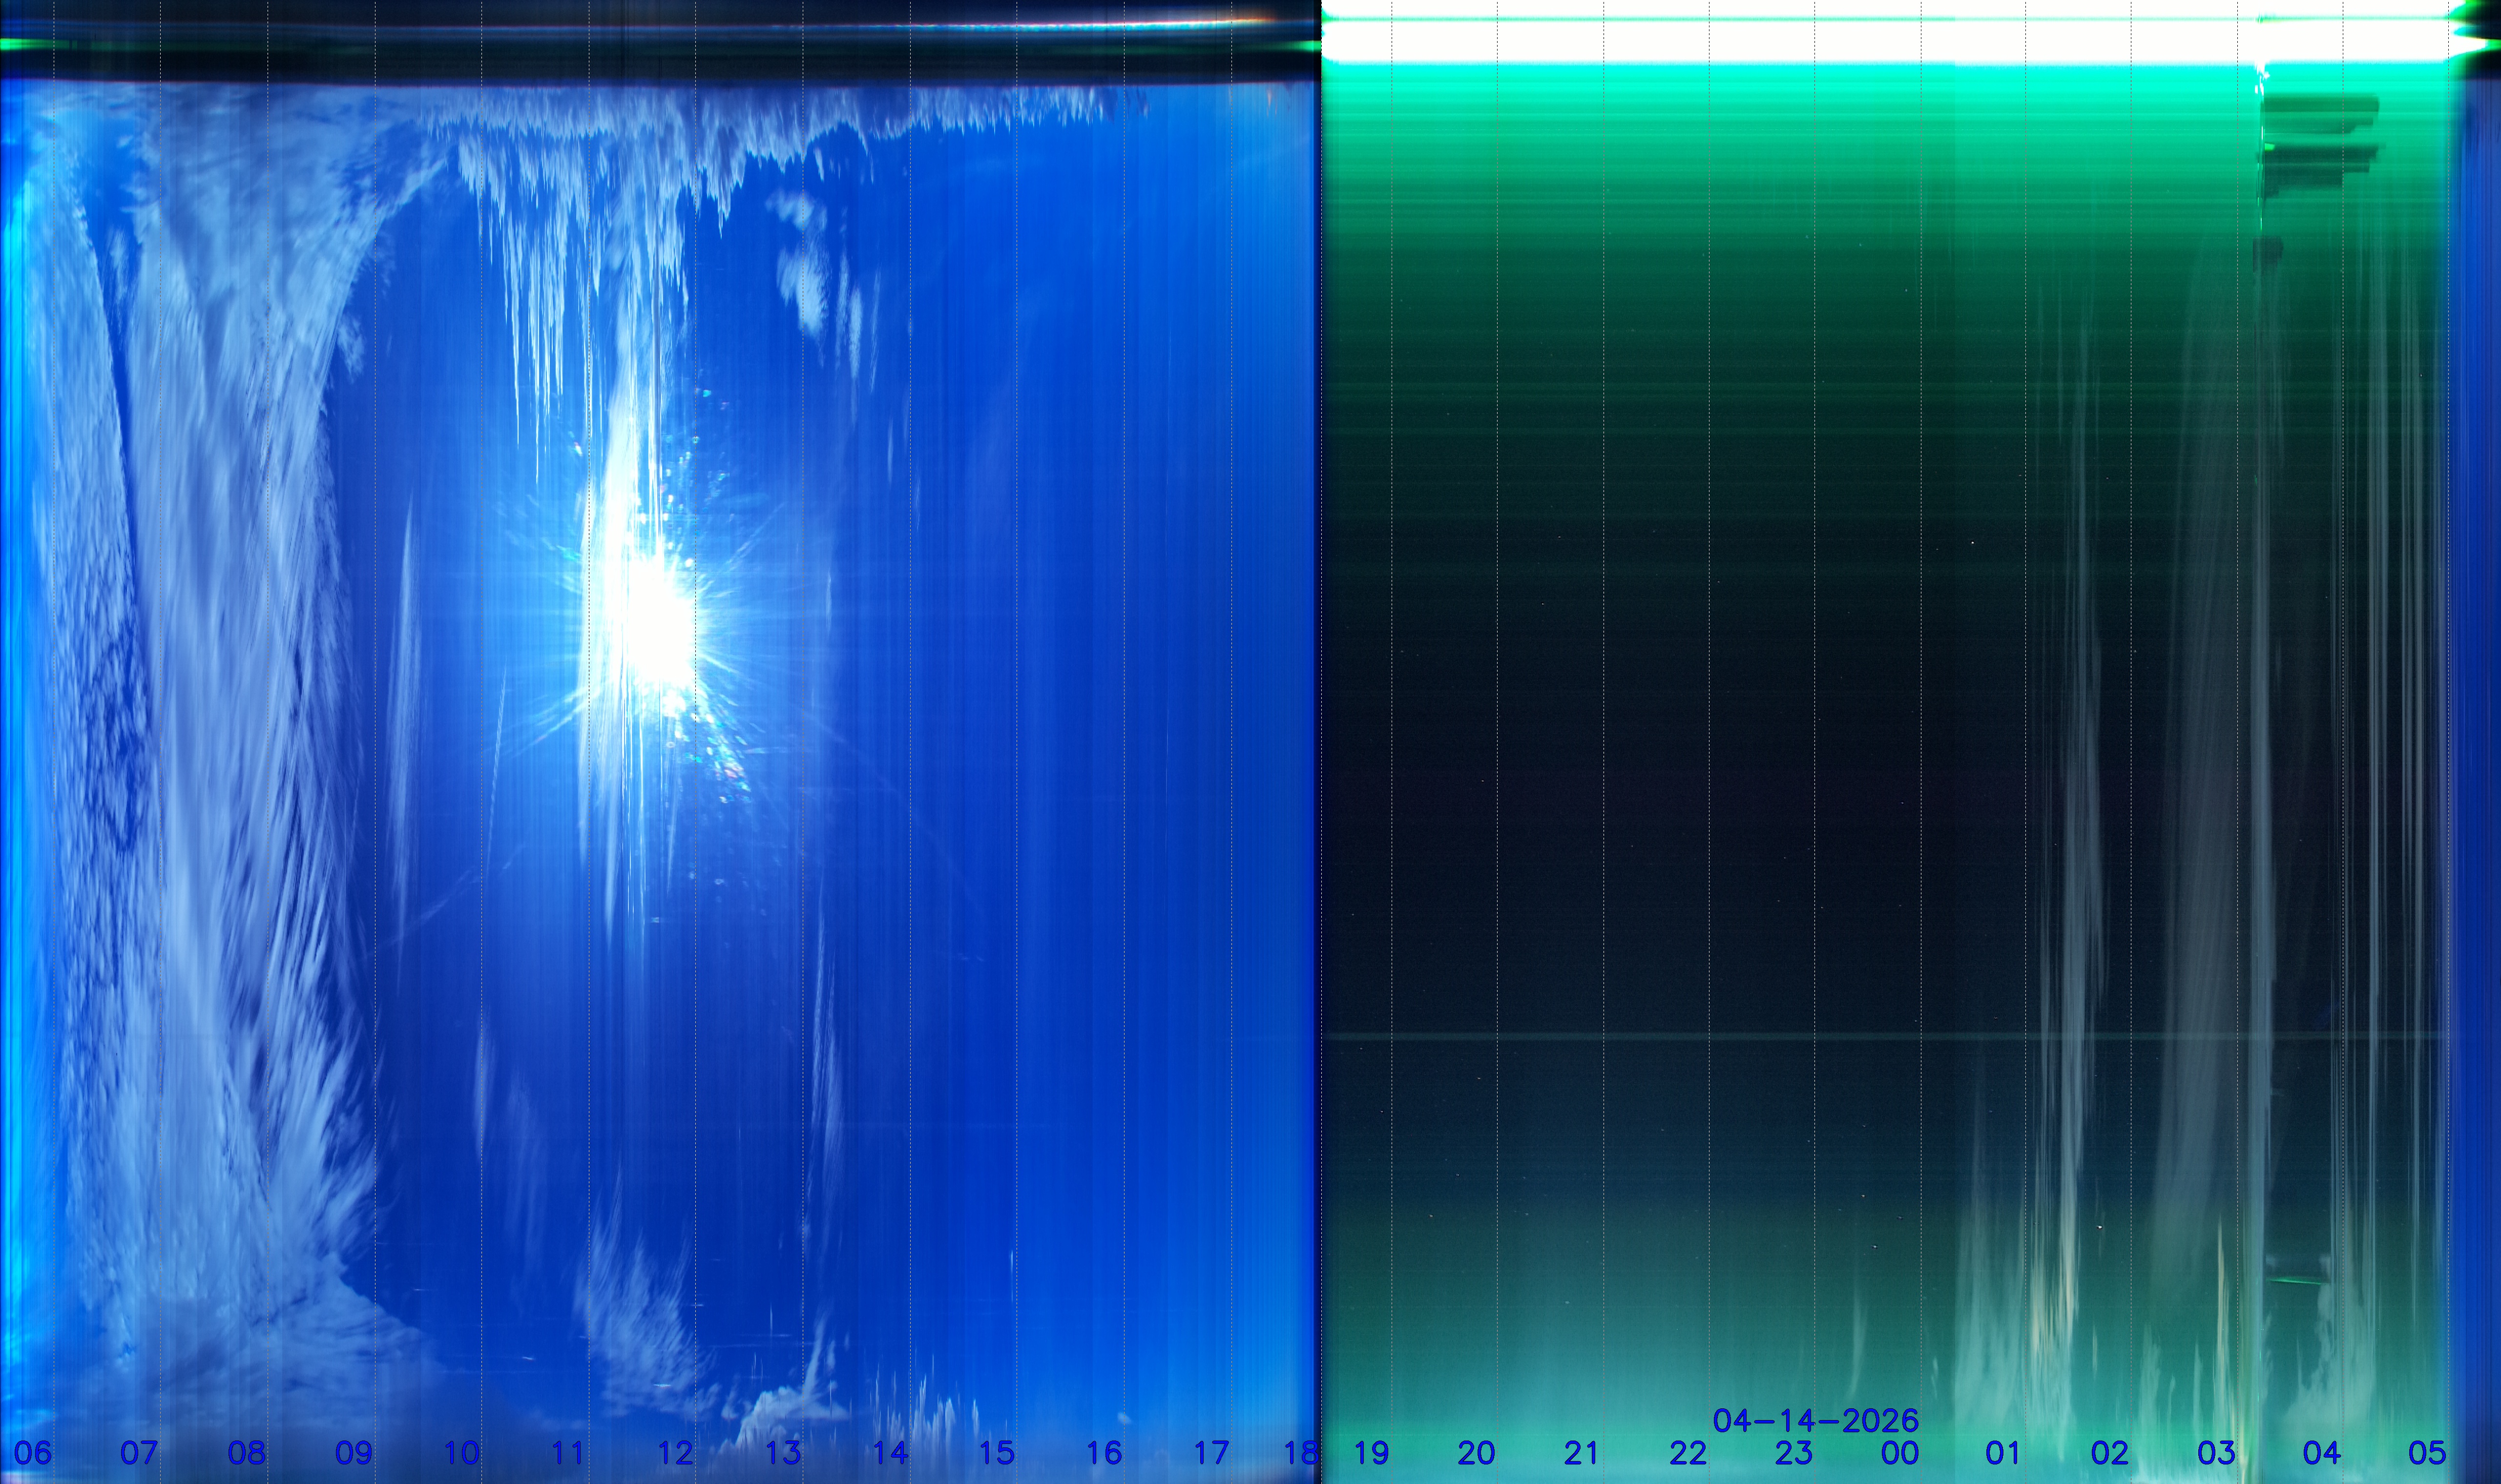Select the 01 hour marker

tap(2003, 1452)
